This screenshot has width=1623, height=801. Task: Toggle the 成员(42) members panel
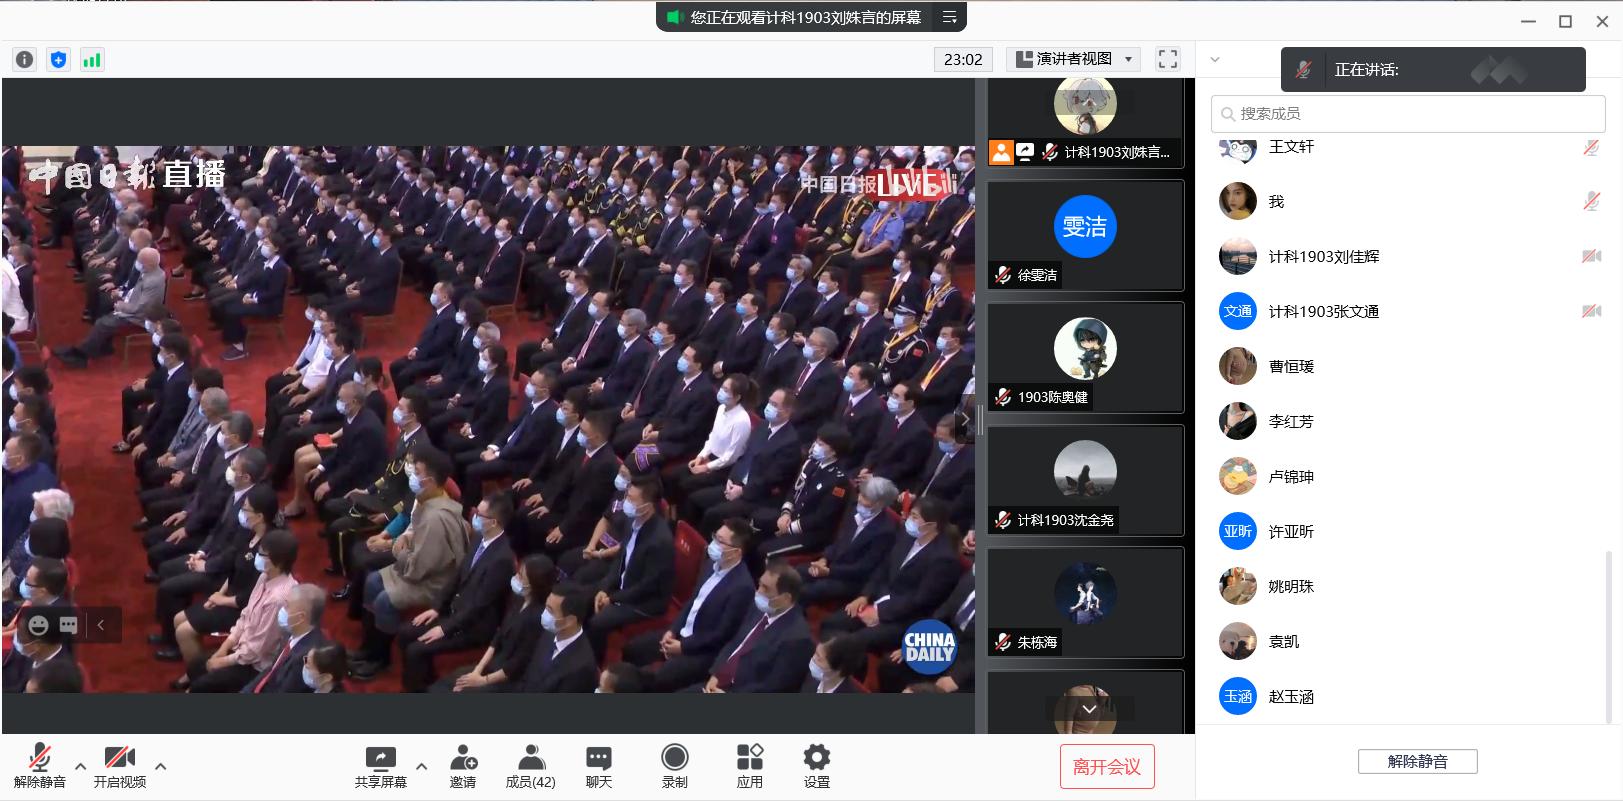(530, 766)
